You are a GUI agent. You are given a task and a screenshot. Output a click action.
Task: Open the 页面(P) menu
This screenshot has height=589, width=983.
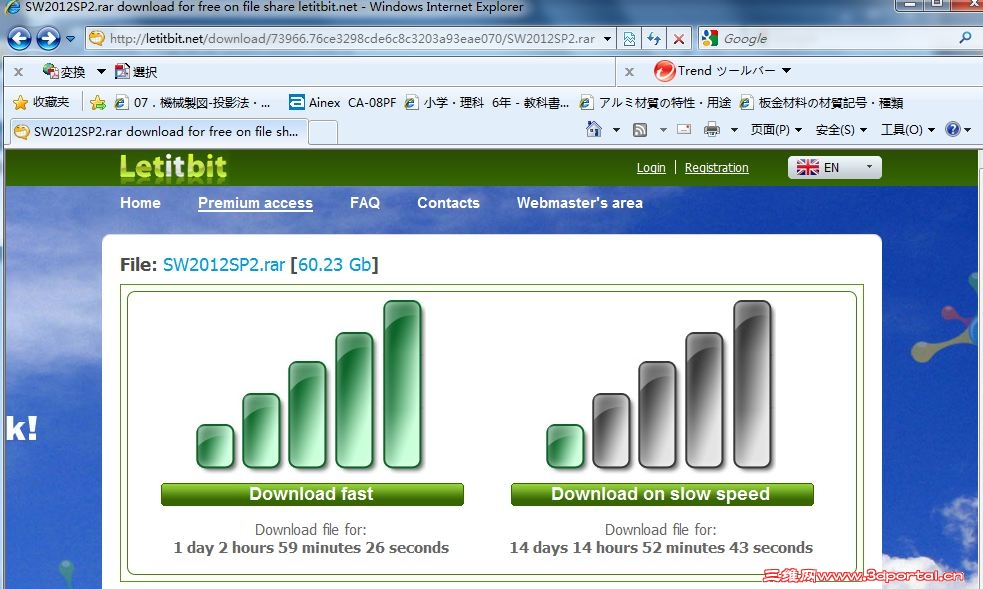pos(776,130)
